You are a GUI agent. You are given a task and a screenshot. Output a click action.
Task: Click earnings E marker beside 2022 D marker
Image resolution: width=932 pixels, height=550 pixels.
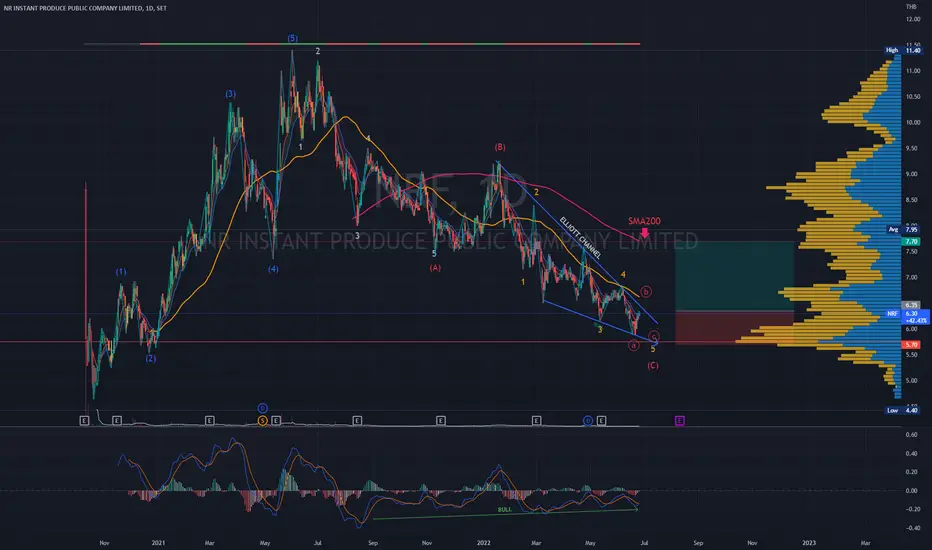(x=602, y=420)
